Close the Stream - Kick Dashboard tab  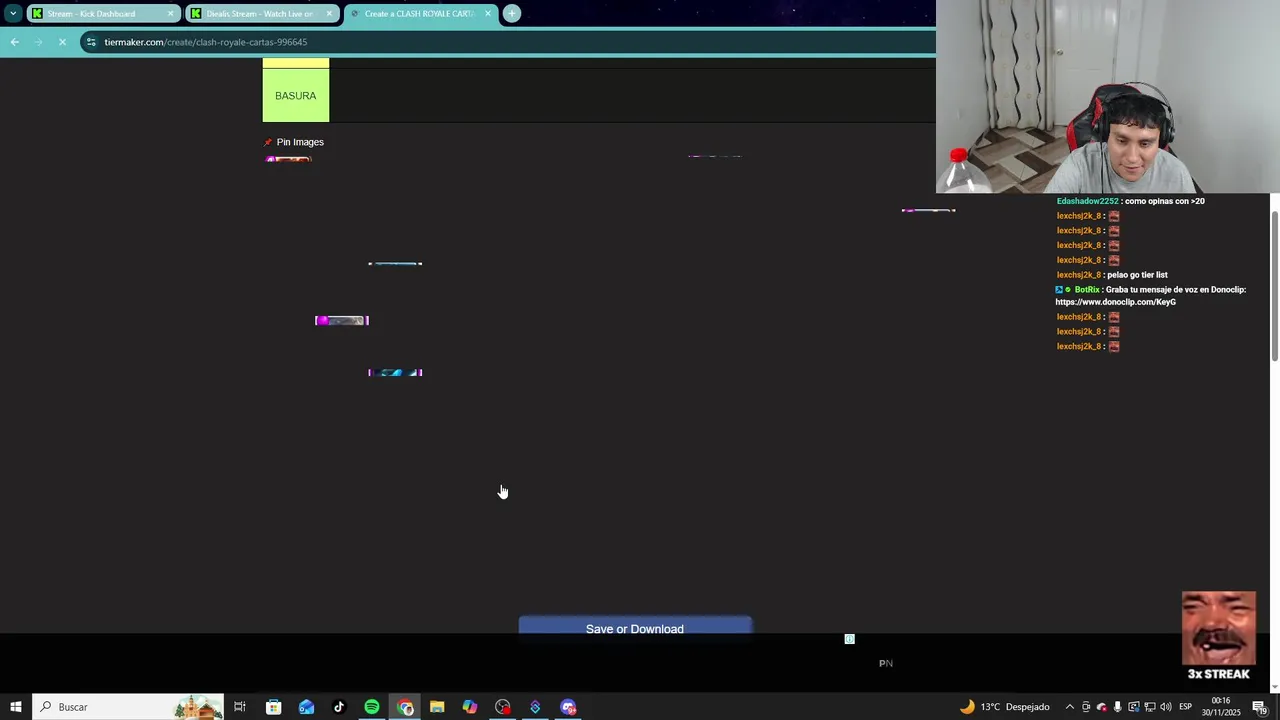(x=170, y=13)
